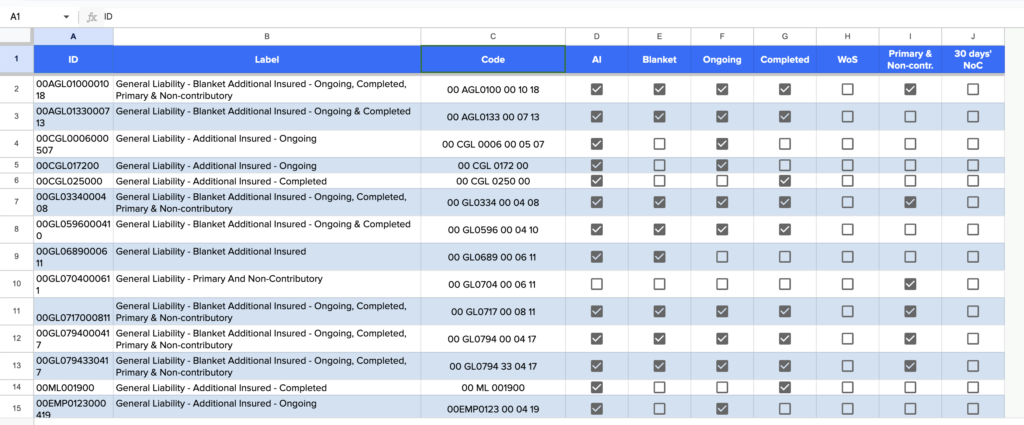Check Blanket for 00 CGL 0006 00 05 07
Image resolution: width=1024 pixels, height=425 pixels.
pos(659,144)
